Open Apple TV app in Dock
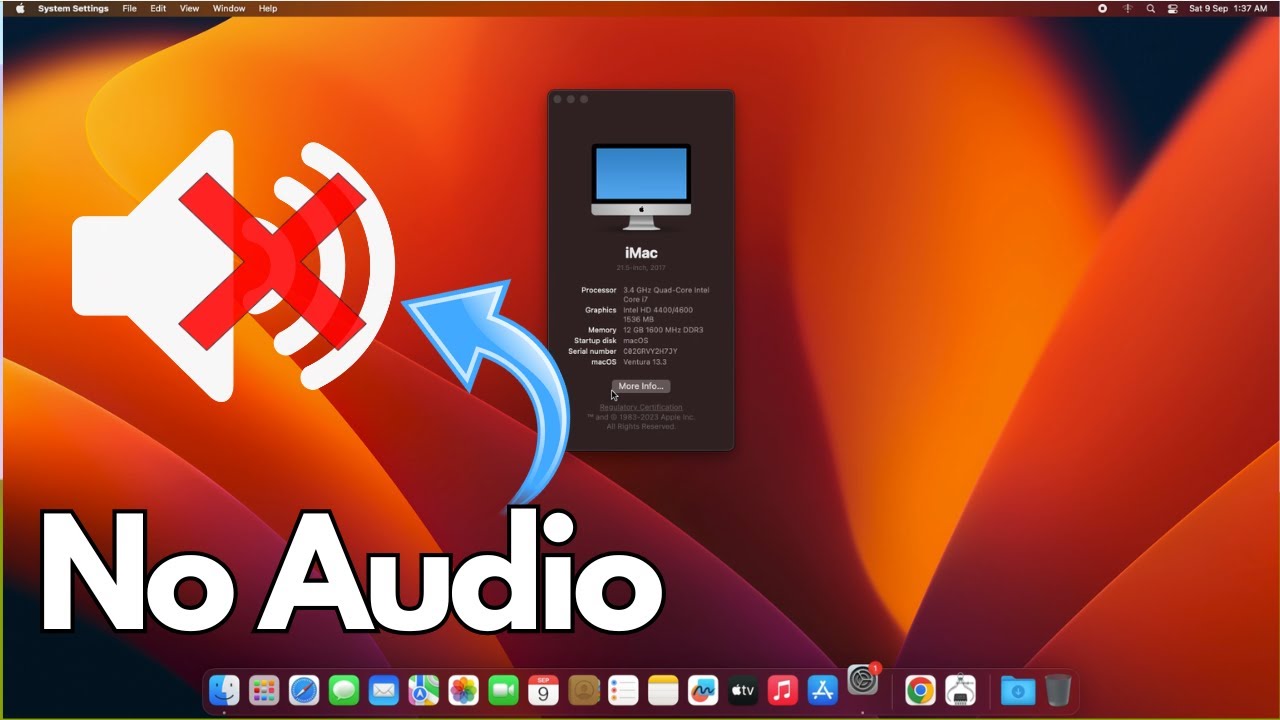The height and width of the screenshot is (720, 1280). 743,690
